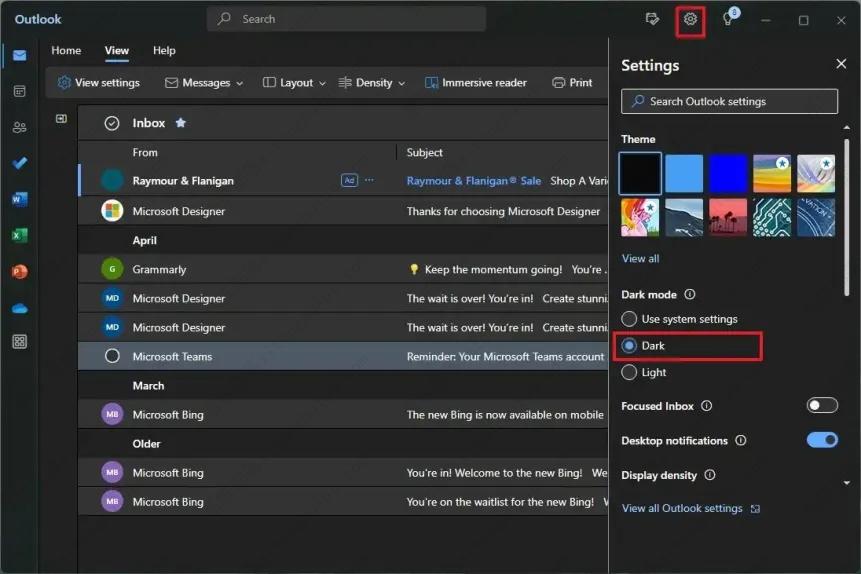Select Use system settings radio
The image size is (861, 574).
coord(629,319)
